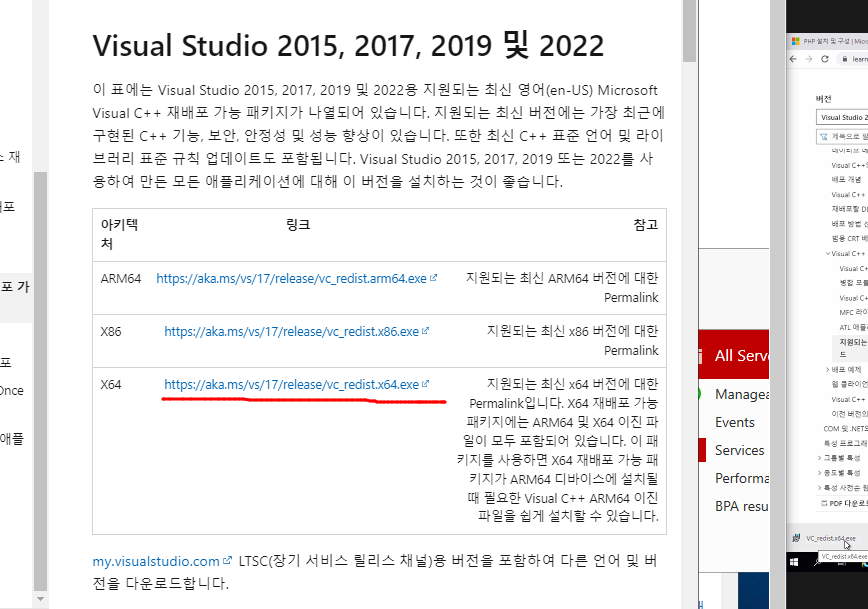
Task: Click the VC_redist.x64.exe installer file icon
Action: pyautogui.click(x=796, y=538)
